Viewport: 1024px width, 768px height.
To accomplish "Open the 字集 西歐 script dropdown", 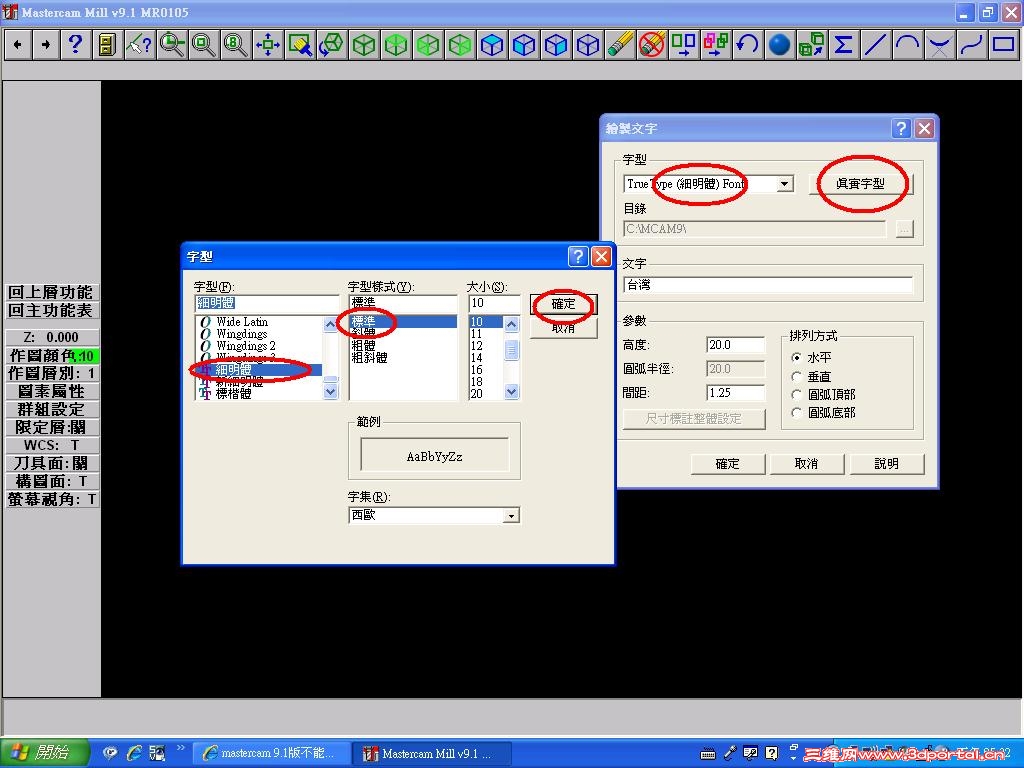I will coord(512,516).
